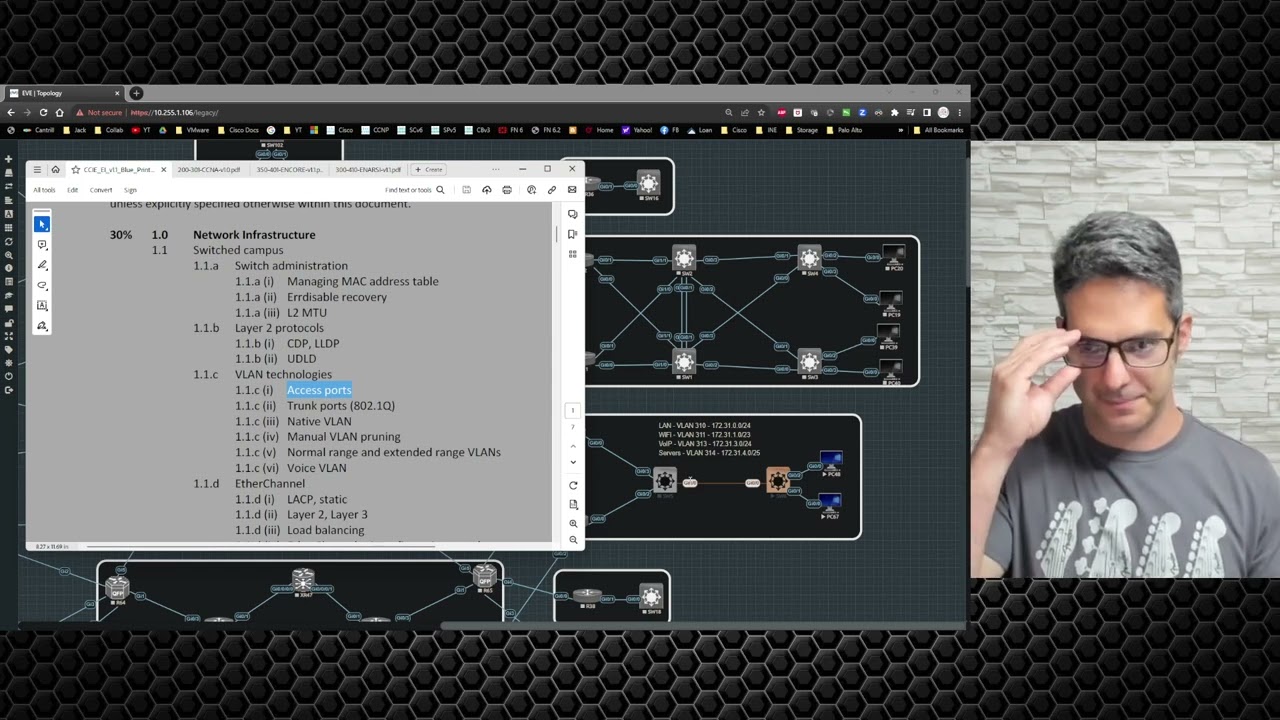Click EVE add object plus icon
Screen dimensions: 1280x720
click(9, 159)
